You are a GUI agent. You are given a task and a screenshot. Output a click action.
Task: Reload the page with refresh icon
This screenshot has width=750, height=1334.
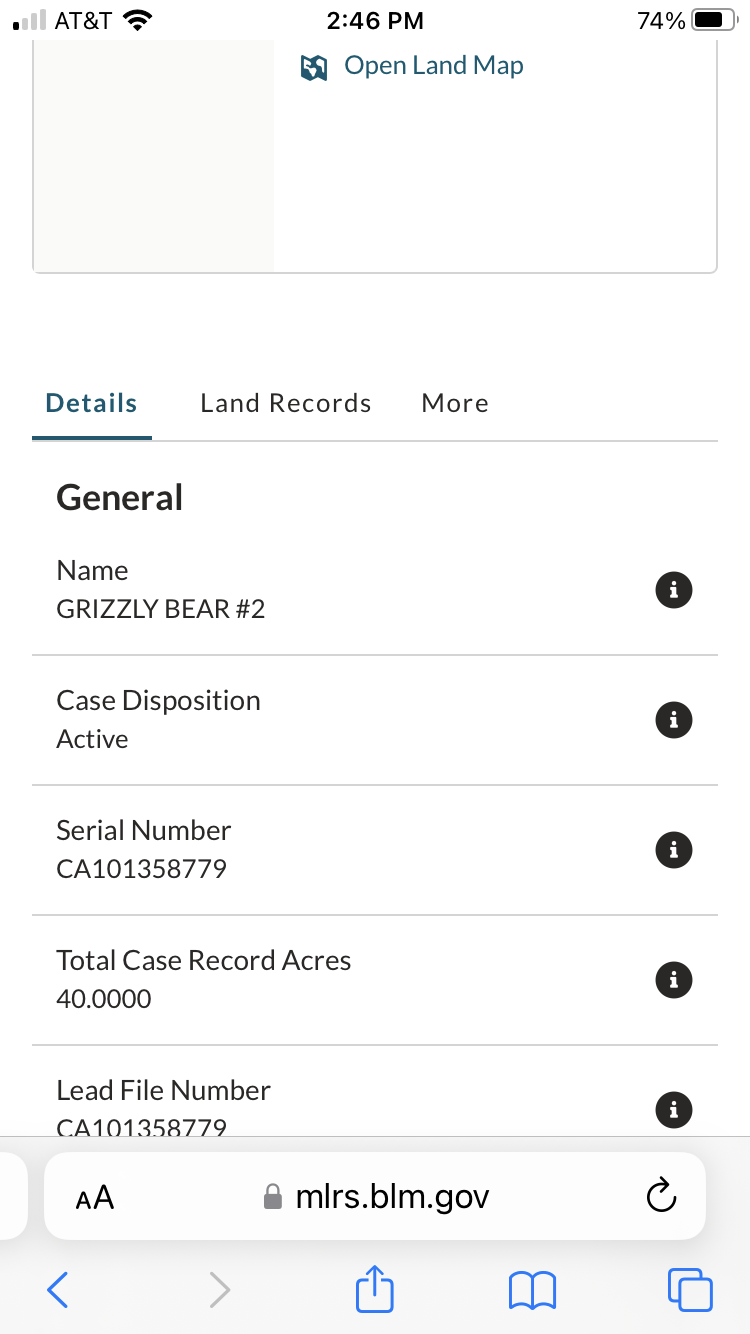pyautogui.click(x=661, y=1196)
